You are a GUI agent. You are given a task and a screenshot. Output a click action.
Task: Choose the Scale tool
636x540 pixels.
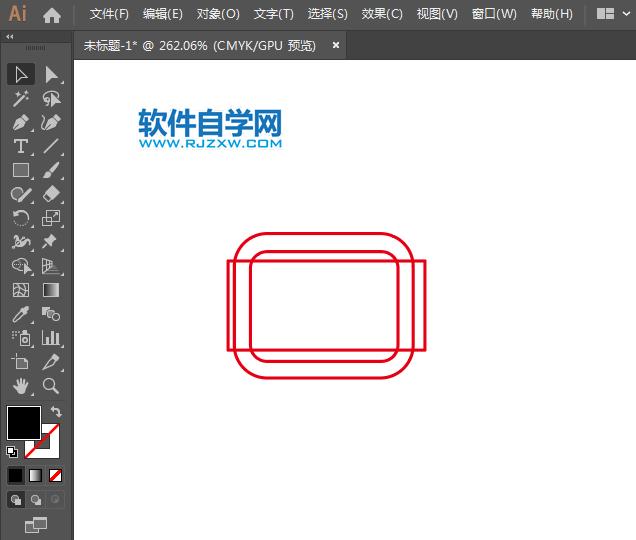click(51, 218)
